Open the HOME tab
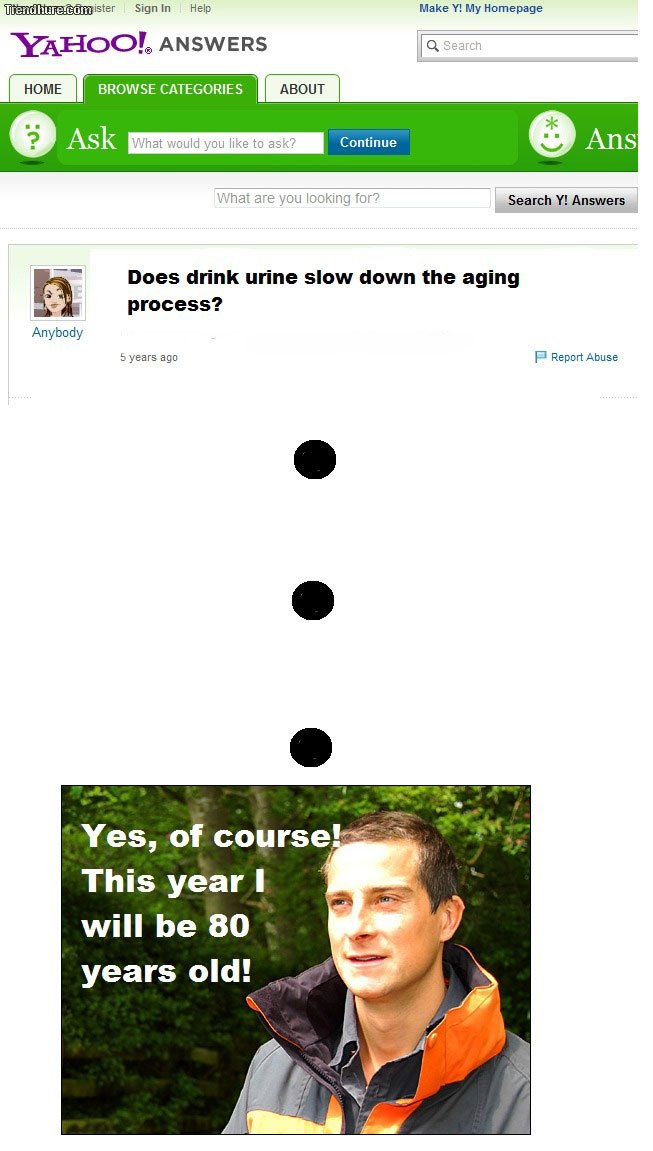Image resolution: width=653 pixels, height=1151 pixels. coord(43,89)
